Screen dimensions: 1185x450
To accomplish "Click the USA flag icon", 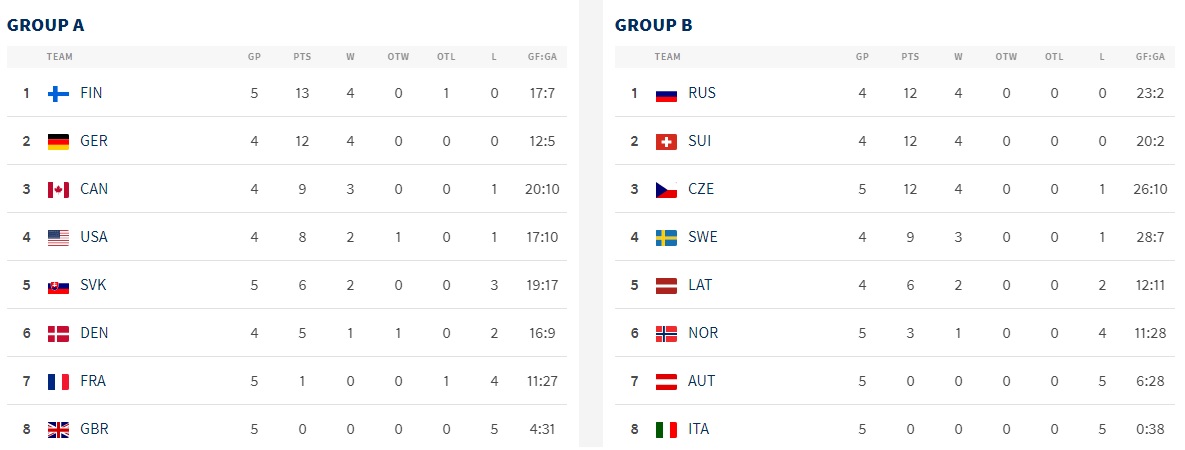I will tap(58, 237).
